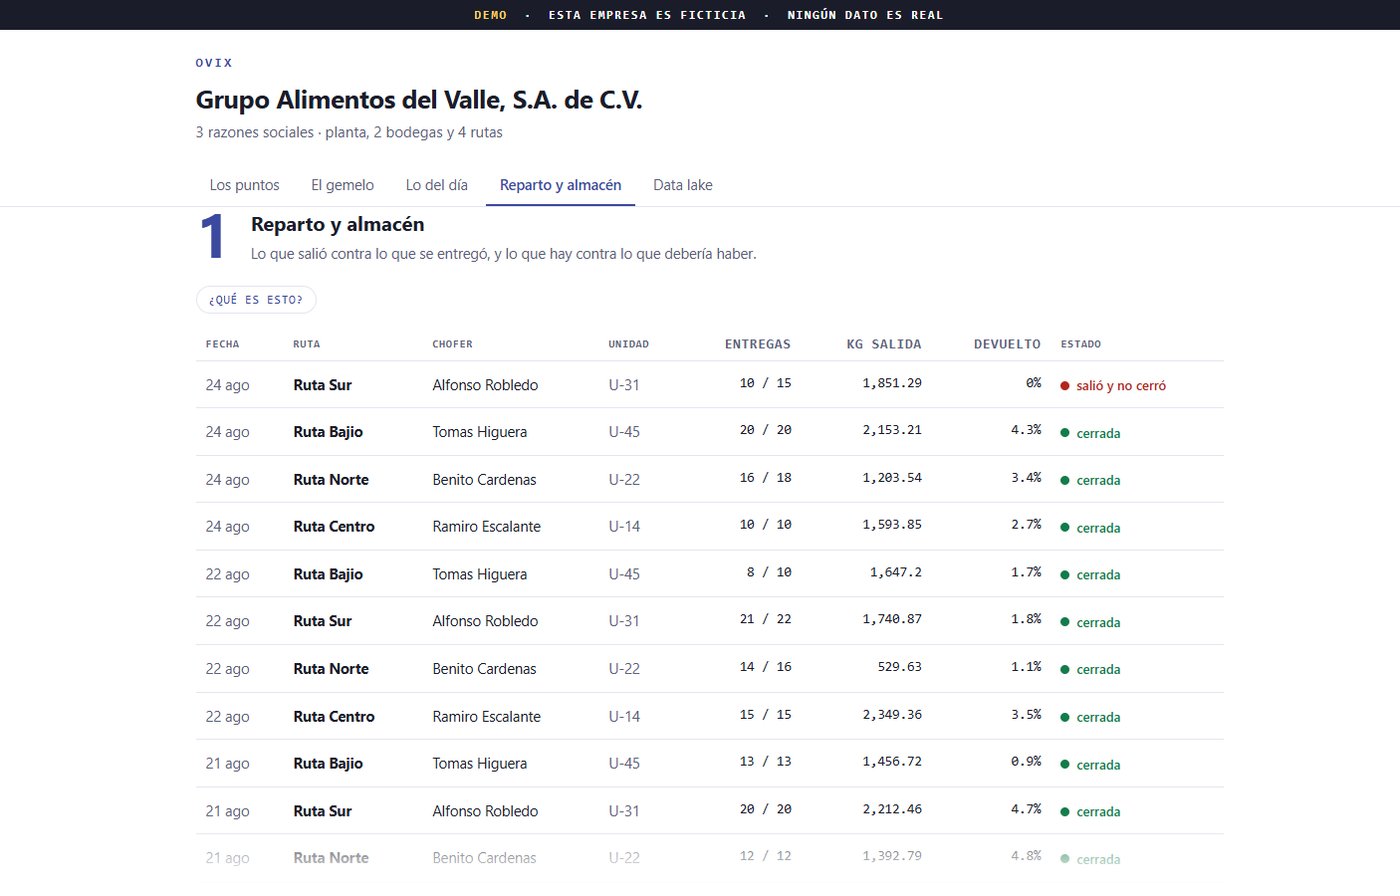Screen dimensions: 1400x896
Task: Click the Fecha column header
Action: pos(222,344)
